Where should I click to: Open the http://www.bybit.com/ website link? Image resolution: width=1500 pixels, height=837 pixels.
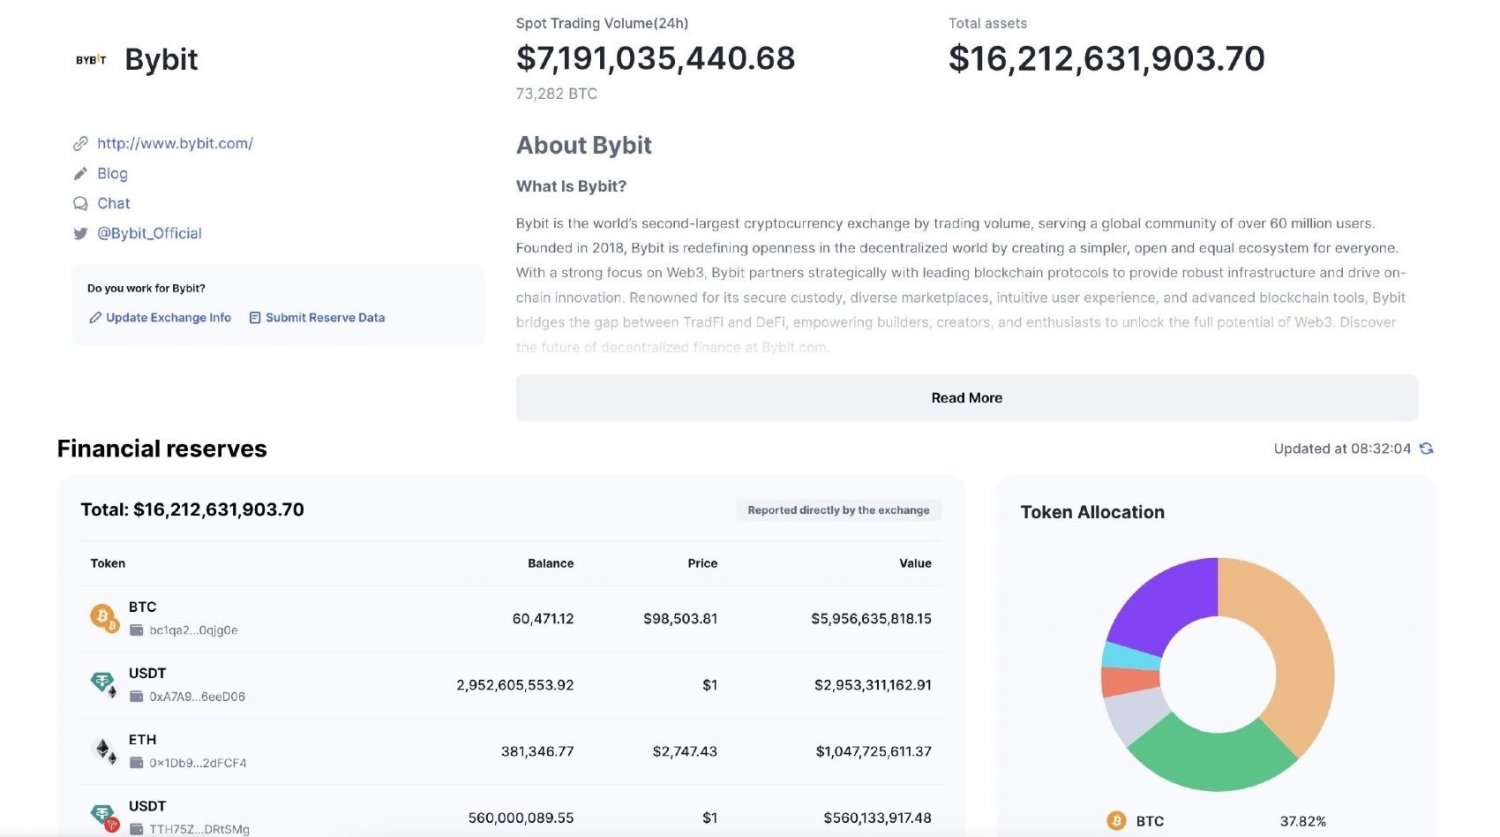pyautogui.click(x=175, y=144)
